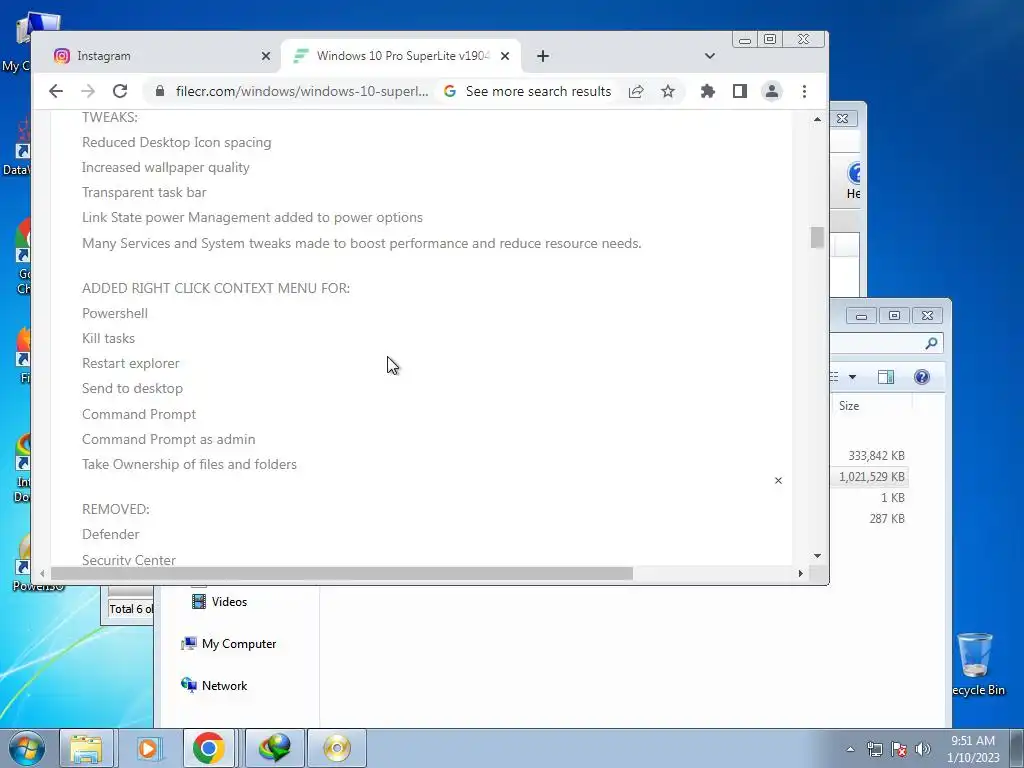
Task: Bookmark this page with the star
Action: pos(667,91)
